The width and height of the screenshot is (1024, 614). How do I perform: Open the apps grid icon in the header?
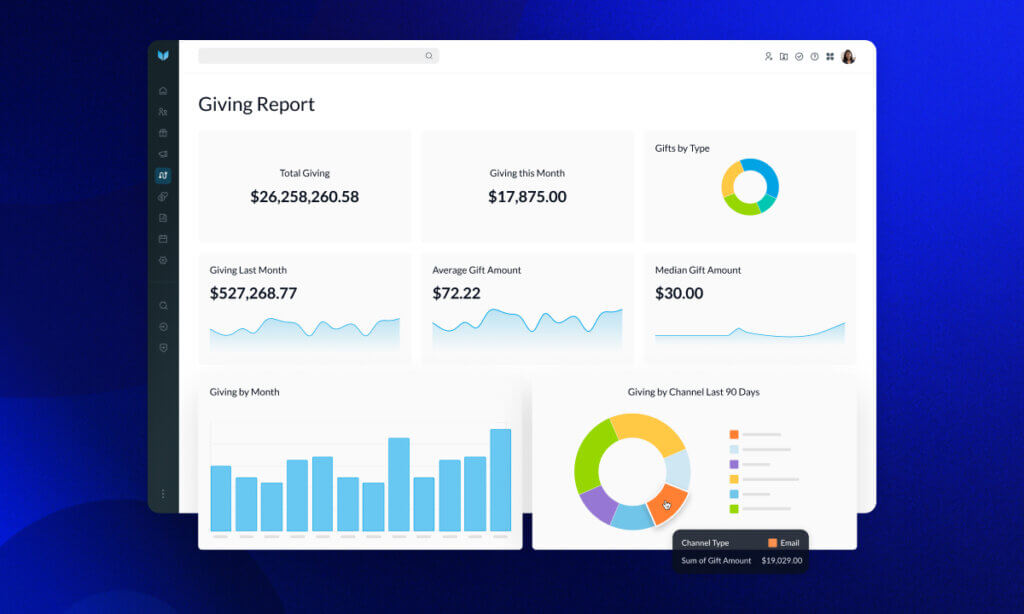click(831, 56)
